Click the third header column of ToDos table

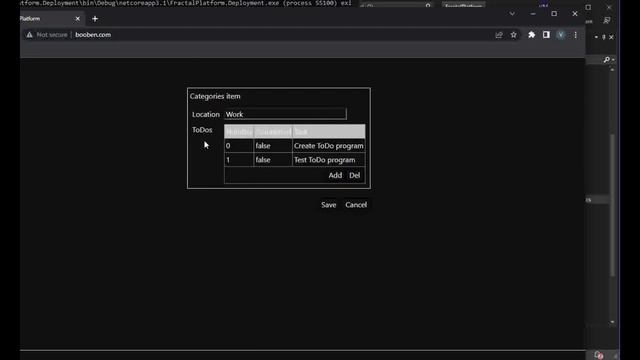(x=329, y=131)
